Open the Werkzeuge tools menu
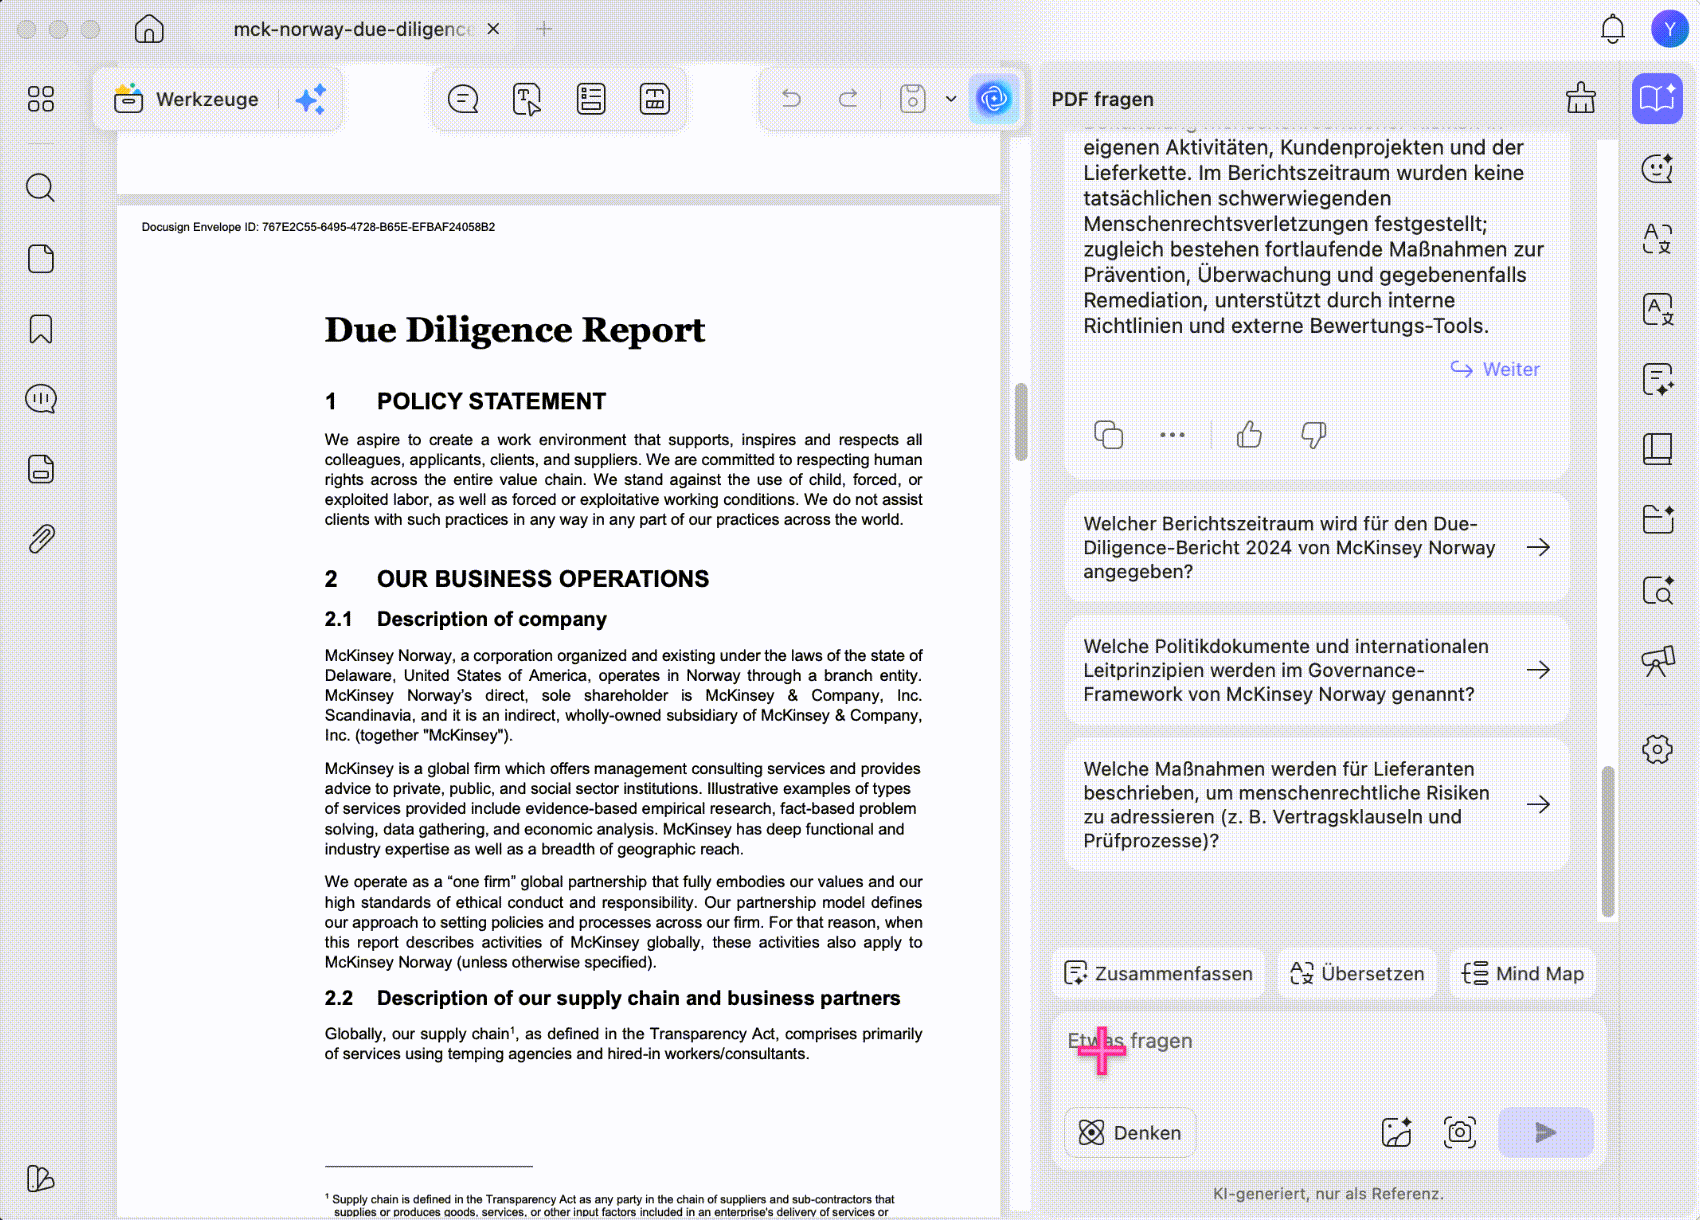The image size is (1700, 1220). [x=187, y=99]
